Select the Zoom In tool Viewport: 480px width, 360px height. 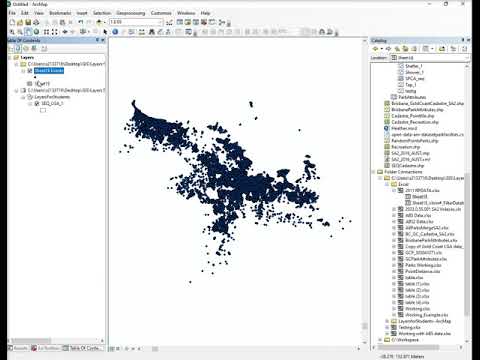coord(12,32)
